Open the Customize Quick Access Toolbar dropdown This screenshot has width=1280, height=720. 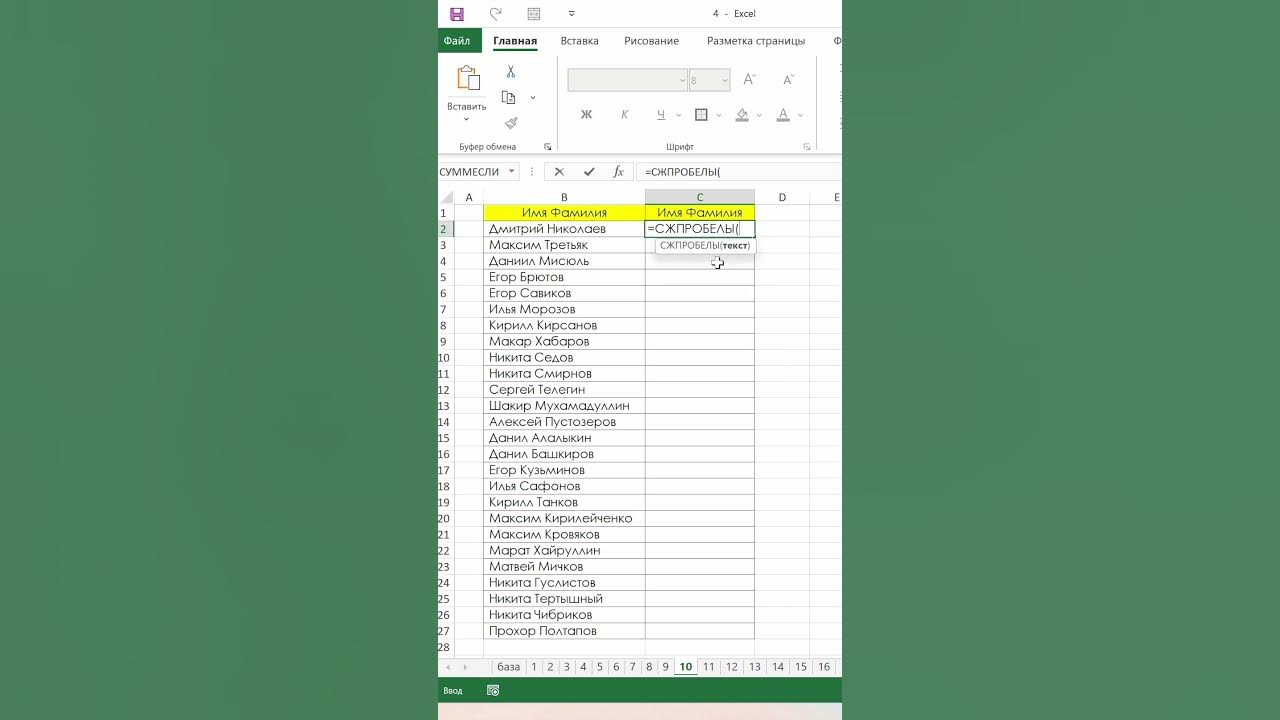[x=572, y=14]
